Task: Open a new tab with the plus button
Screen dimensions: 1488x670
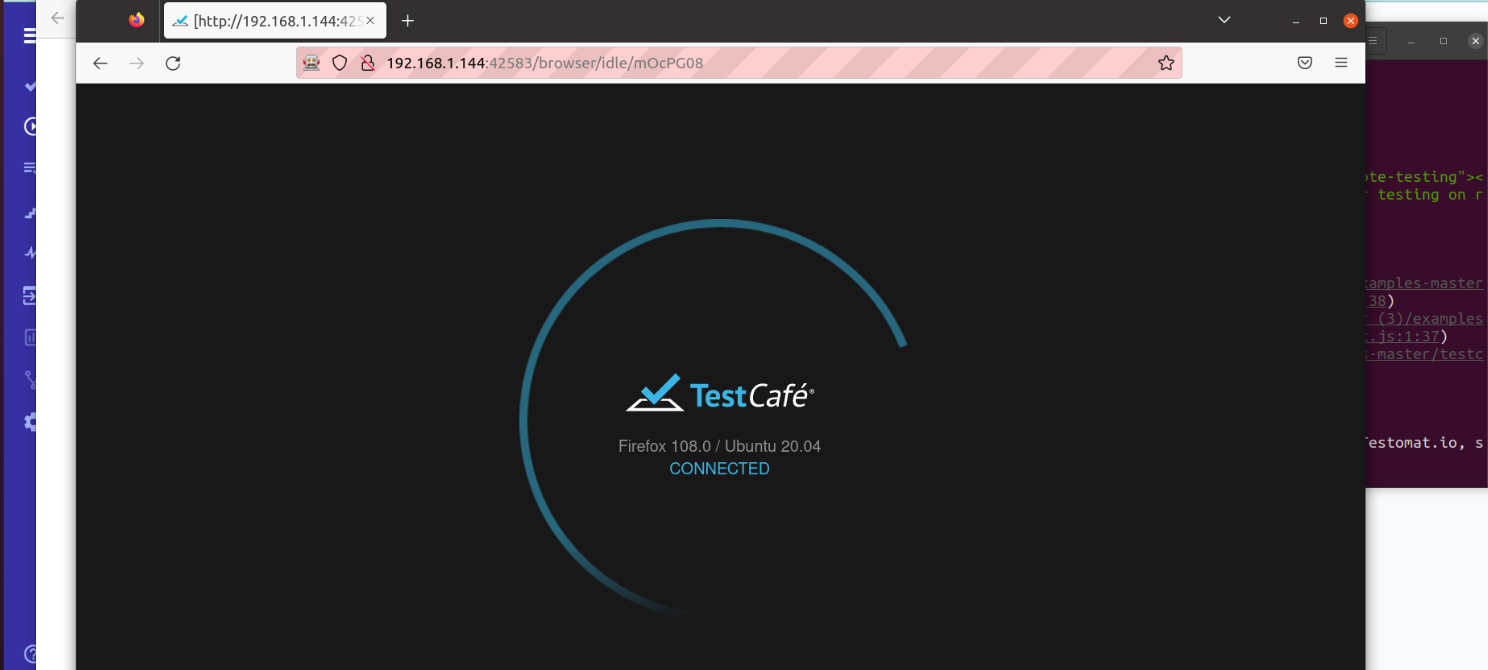Action: [407, 19]
